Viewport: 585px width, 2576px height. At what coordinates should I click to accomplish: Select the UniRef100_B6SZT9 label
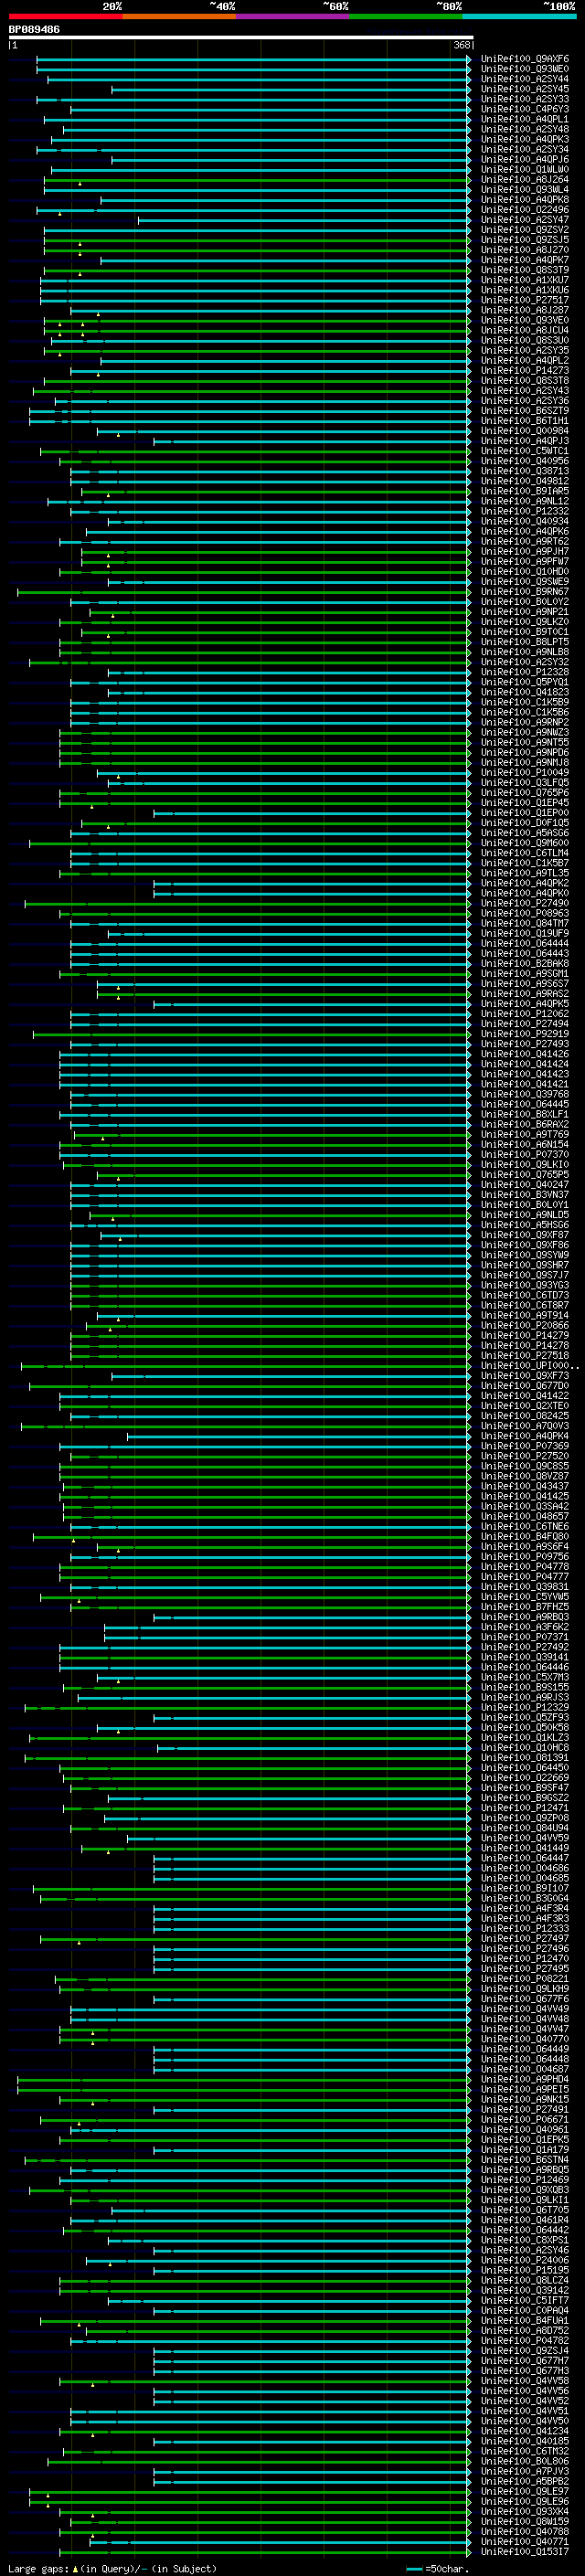pos(525,411)
